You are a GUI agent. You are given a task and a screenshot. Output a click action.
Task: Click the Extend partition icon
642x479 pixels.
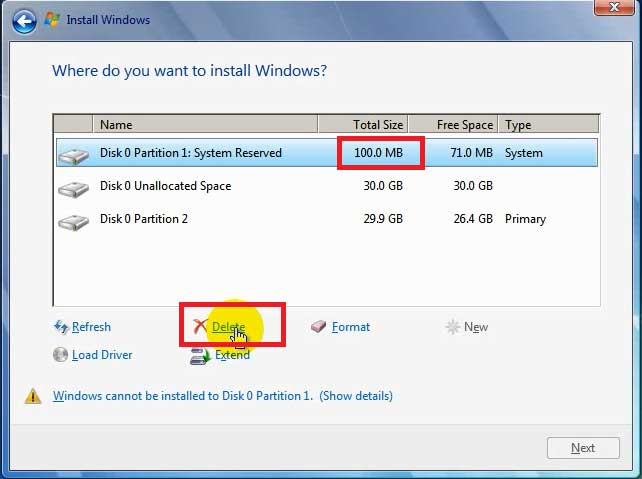point(200,355)
